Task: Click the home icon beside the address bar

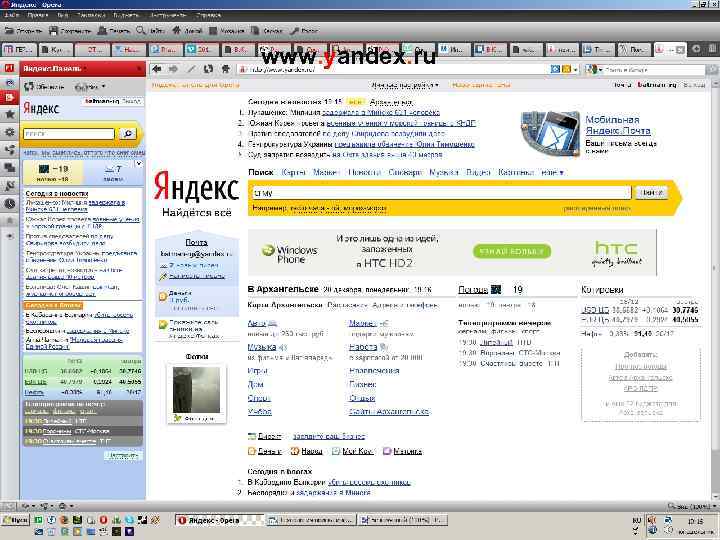Action: [x=225, y=69]
